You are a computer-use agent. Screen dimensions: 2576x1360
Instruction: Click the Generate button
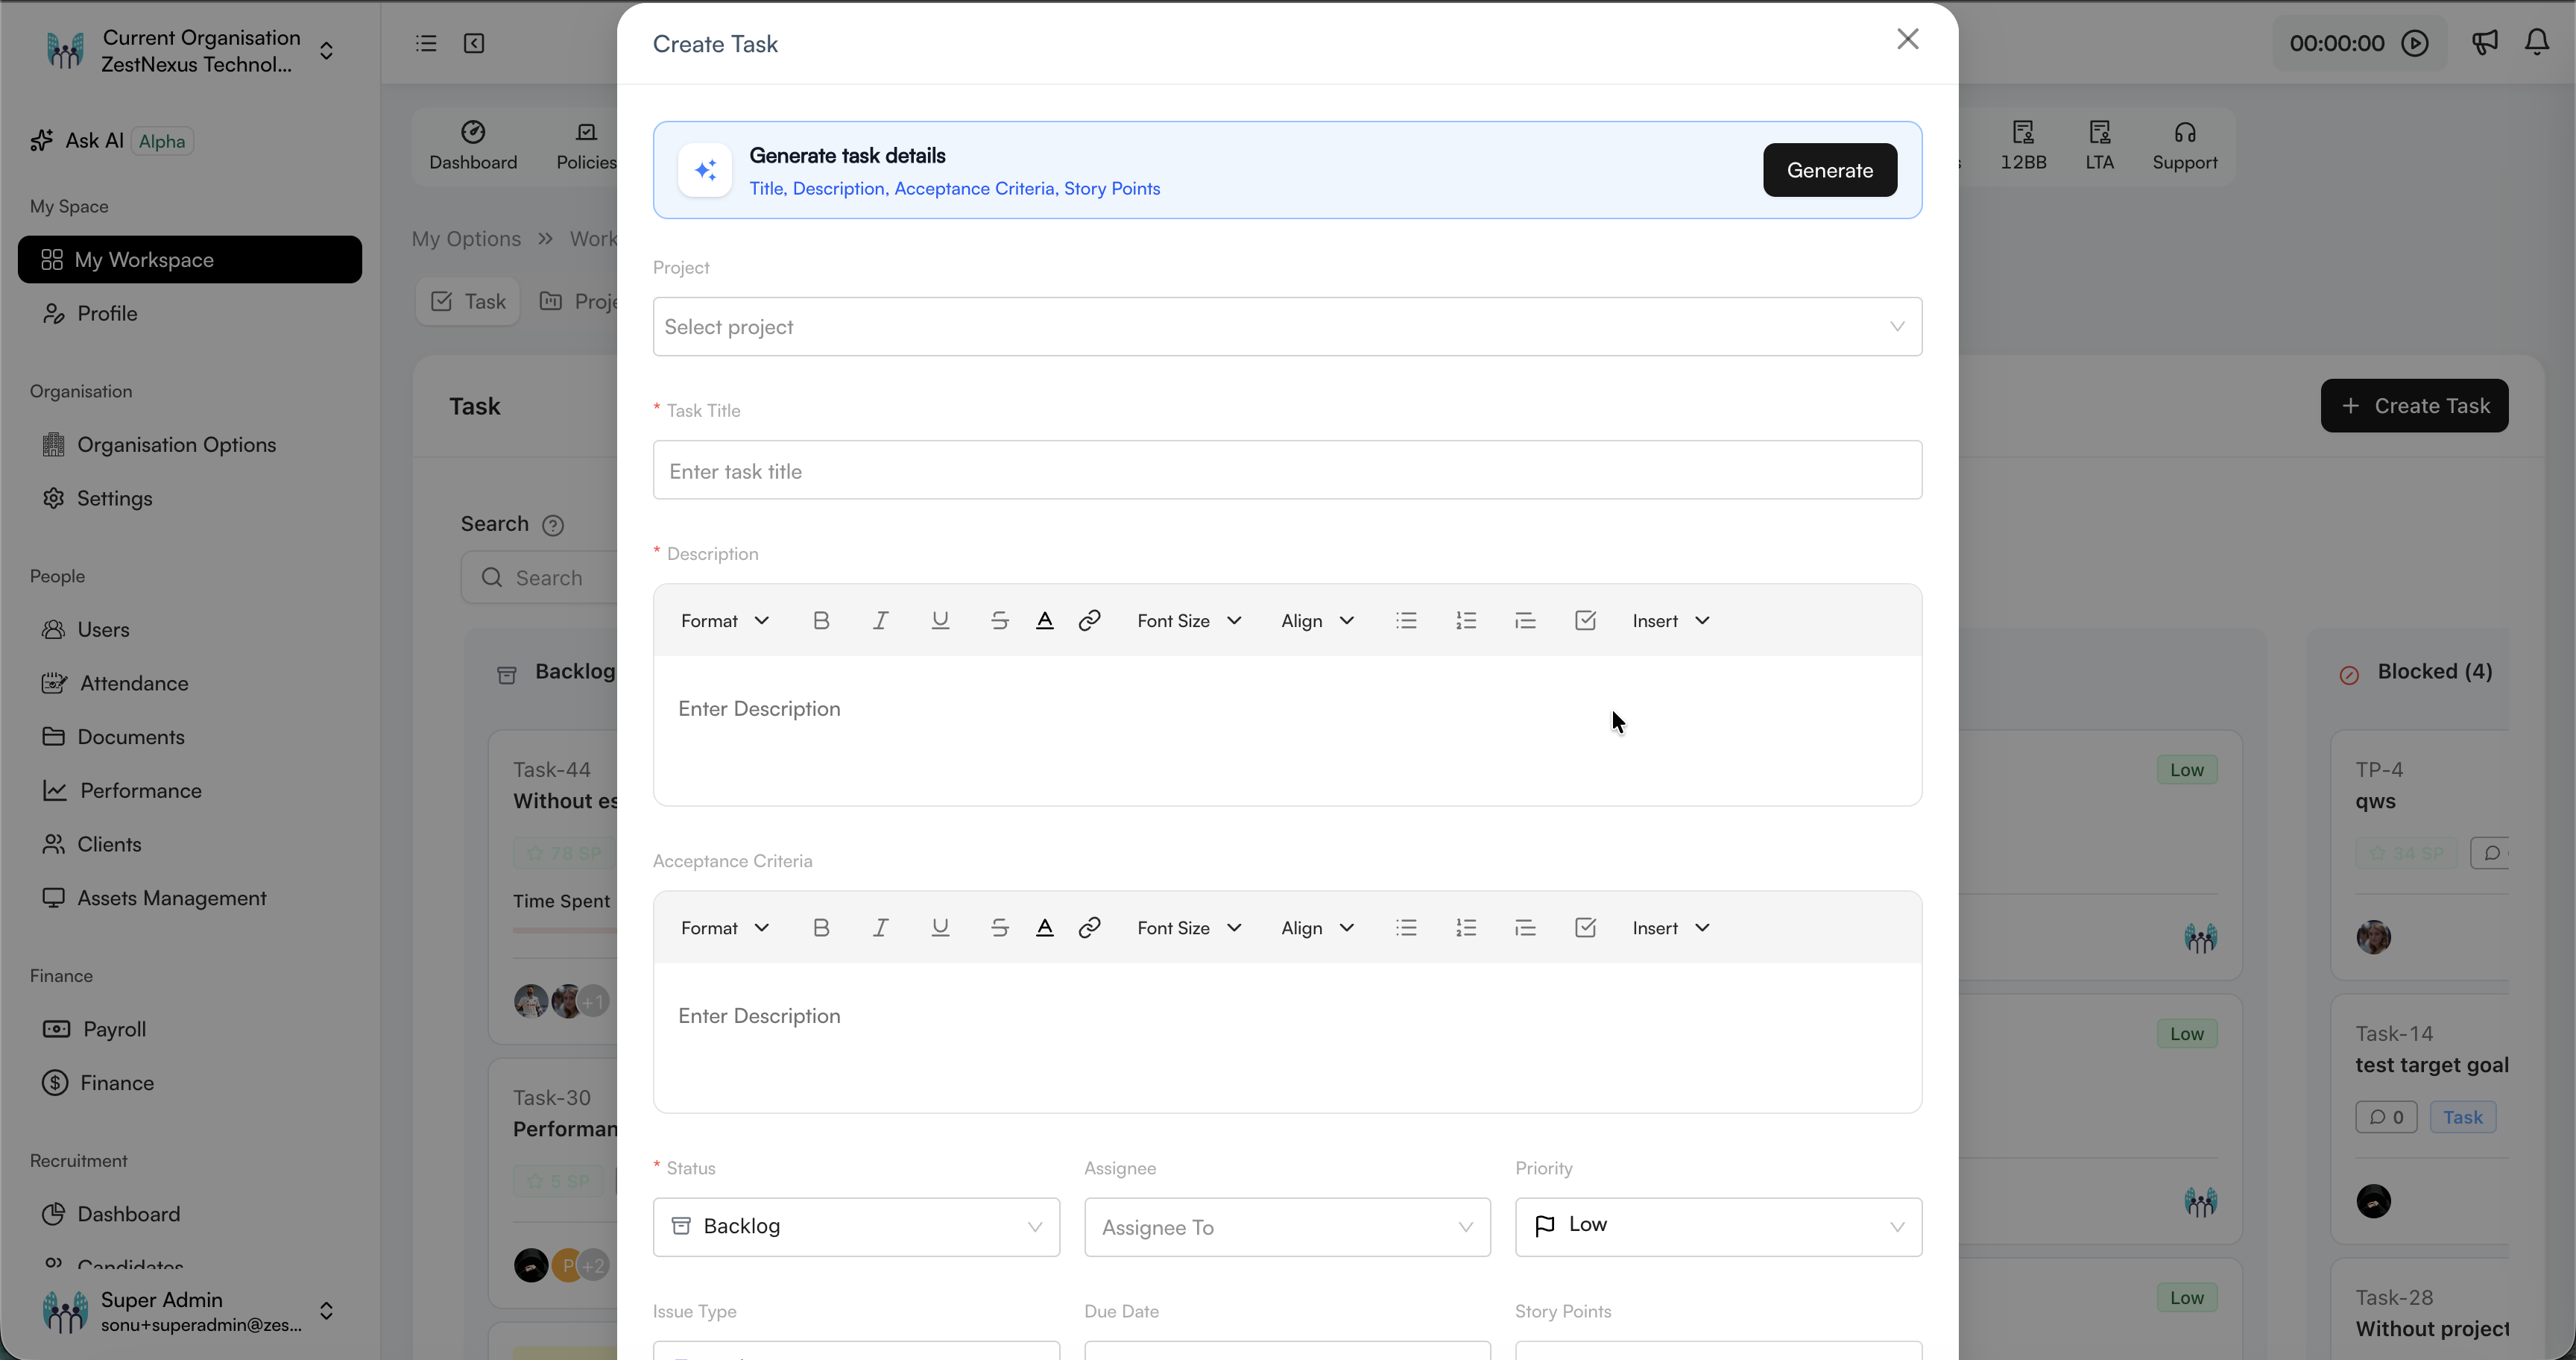click(x=1829, y=170)
